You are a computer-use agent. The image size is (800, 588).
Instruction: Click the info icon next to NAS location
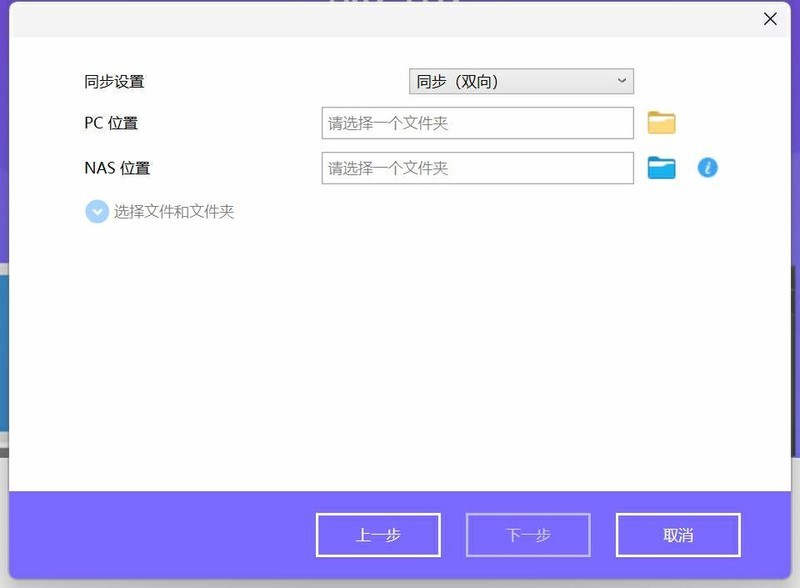(707, 168)
